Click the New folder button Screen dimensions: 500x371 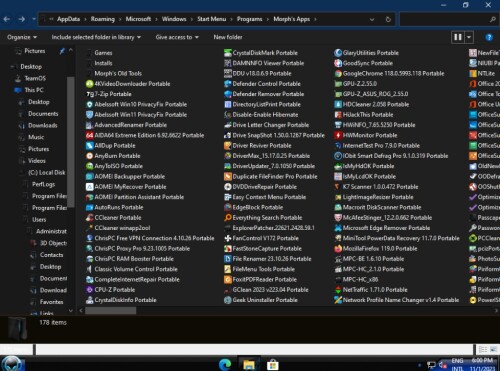click(228, 37)
